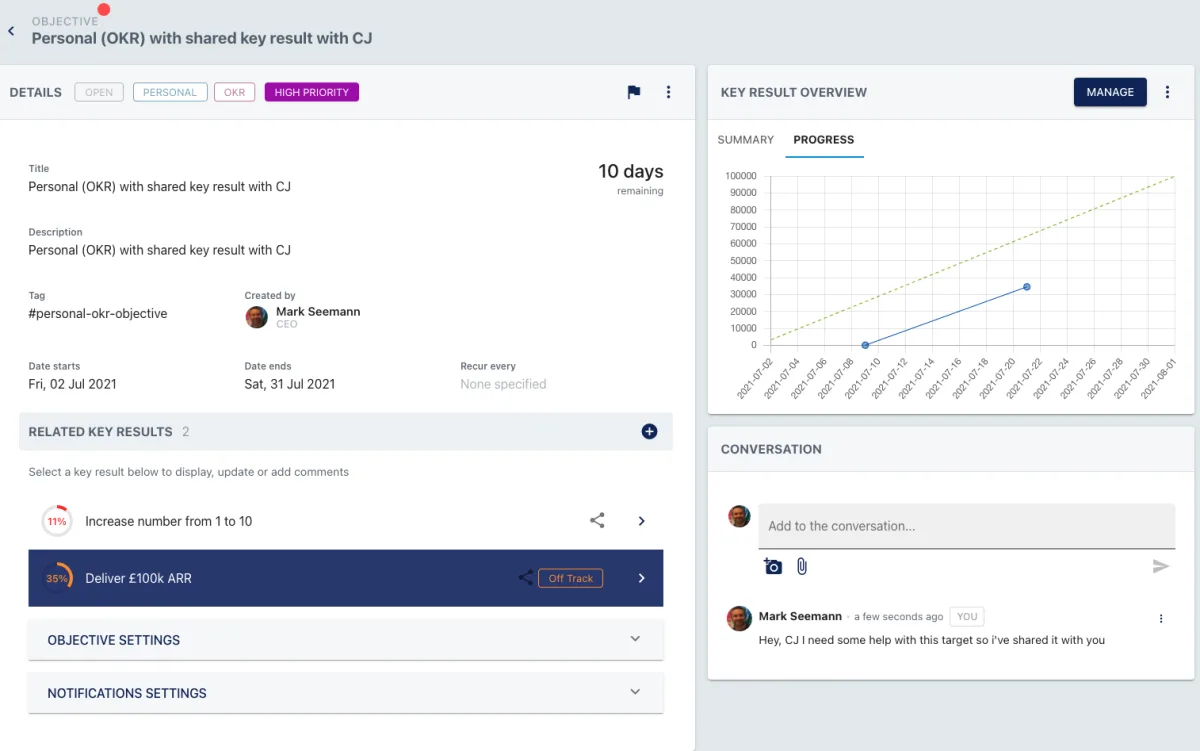Click the Conversation panel heading

tap(771, 450)
